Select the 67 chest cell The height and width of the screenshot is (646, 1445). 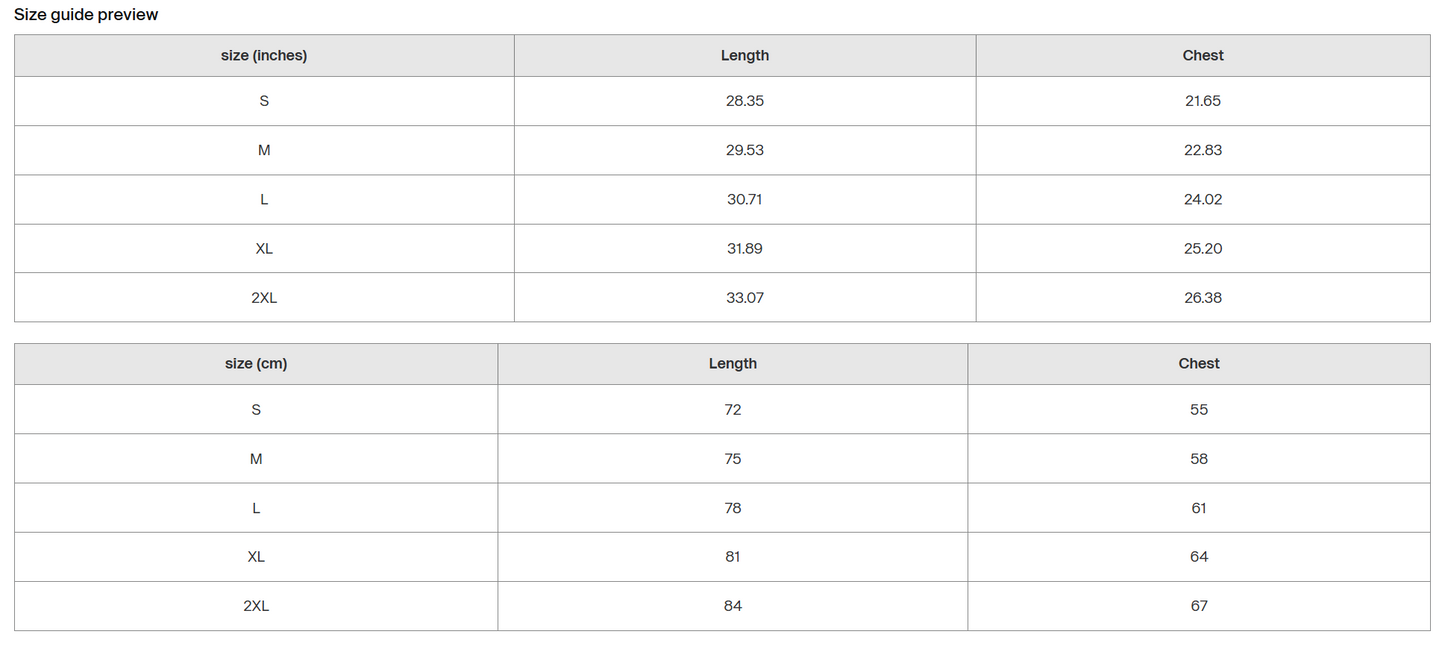(1199, 606)
